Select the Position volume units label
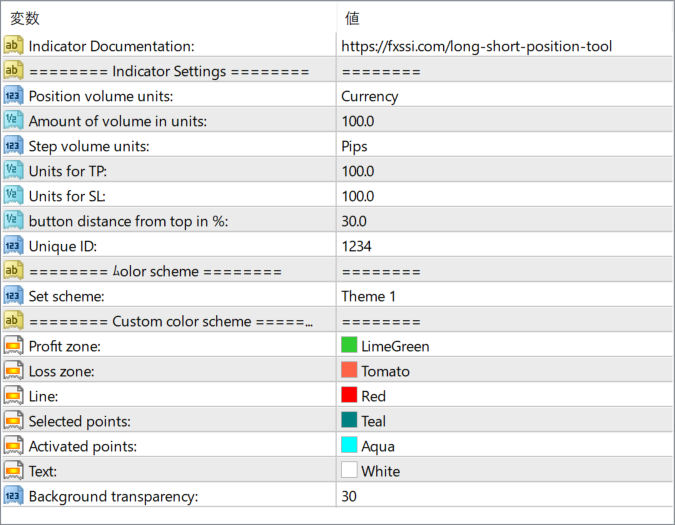The image size is (675, 525). pos(101,96)
